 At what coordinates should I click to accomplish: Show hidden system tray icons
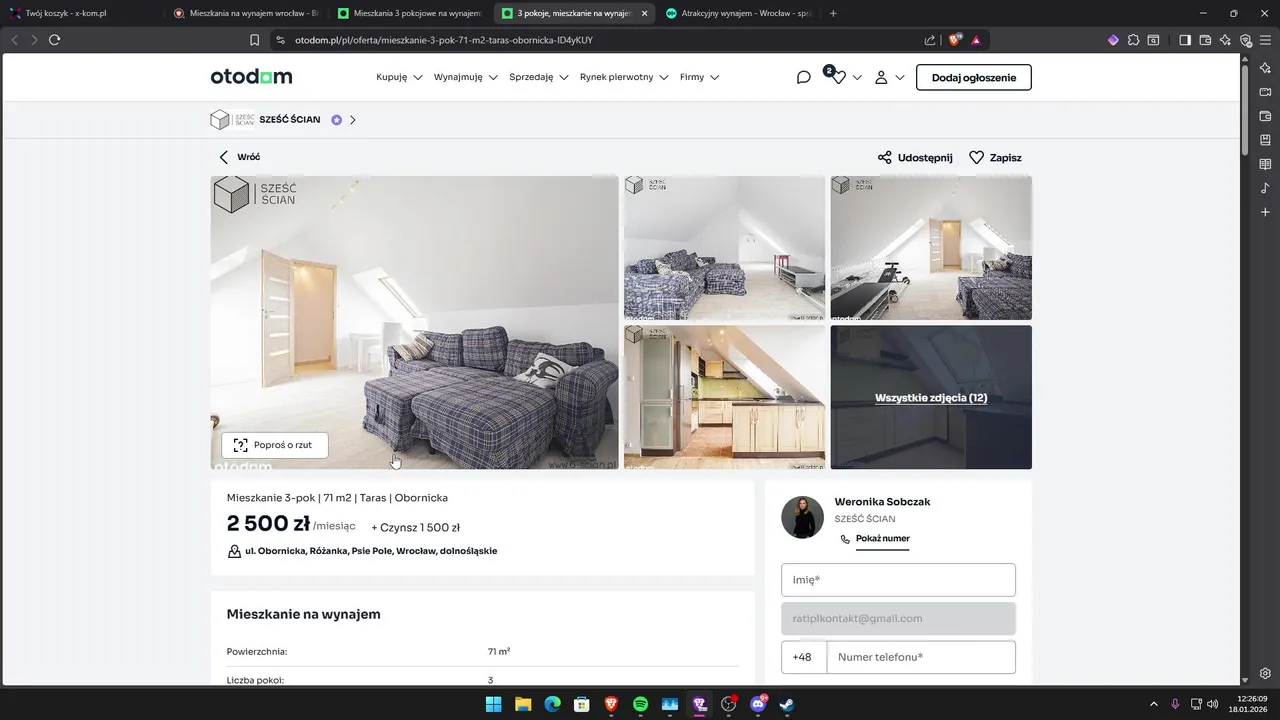(x=1153, y=704)
